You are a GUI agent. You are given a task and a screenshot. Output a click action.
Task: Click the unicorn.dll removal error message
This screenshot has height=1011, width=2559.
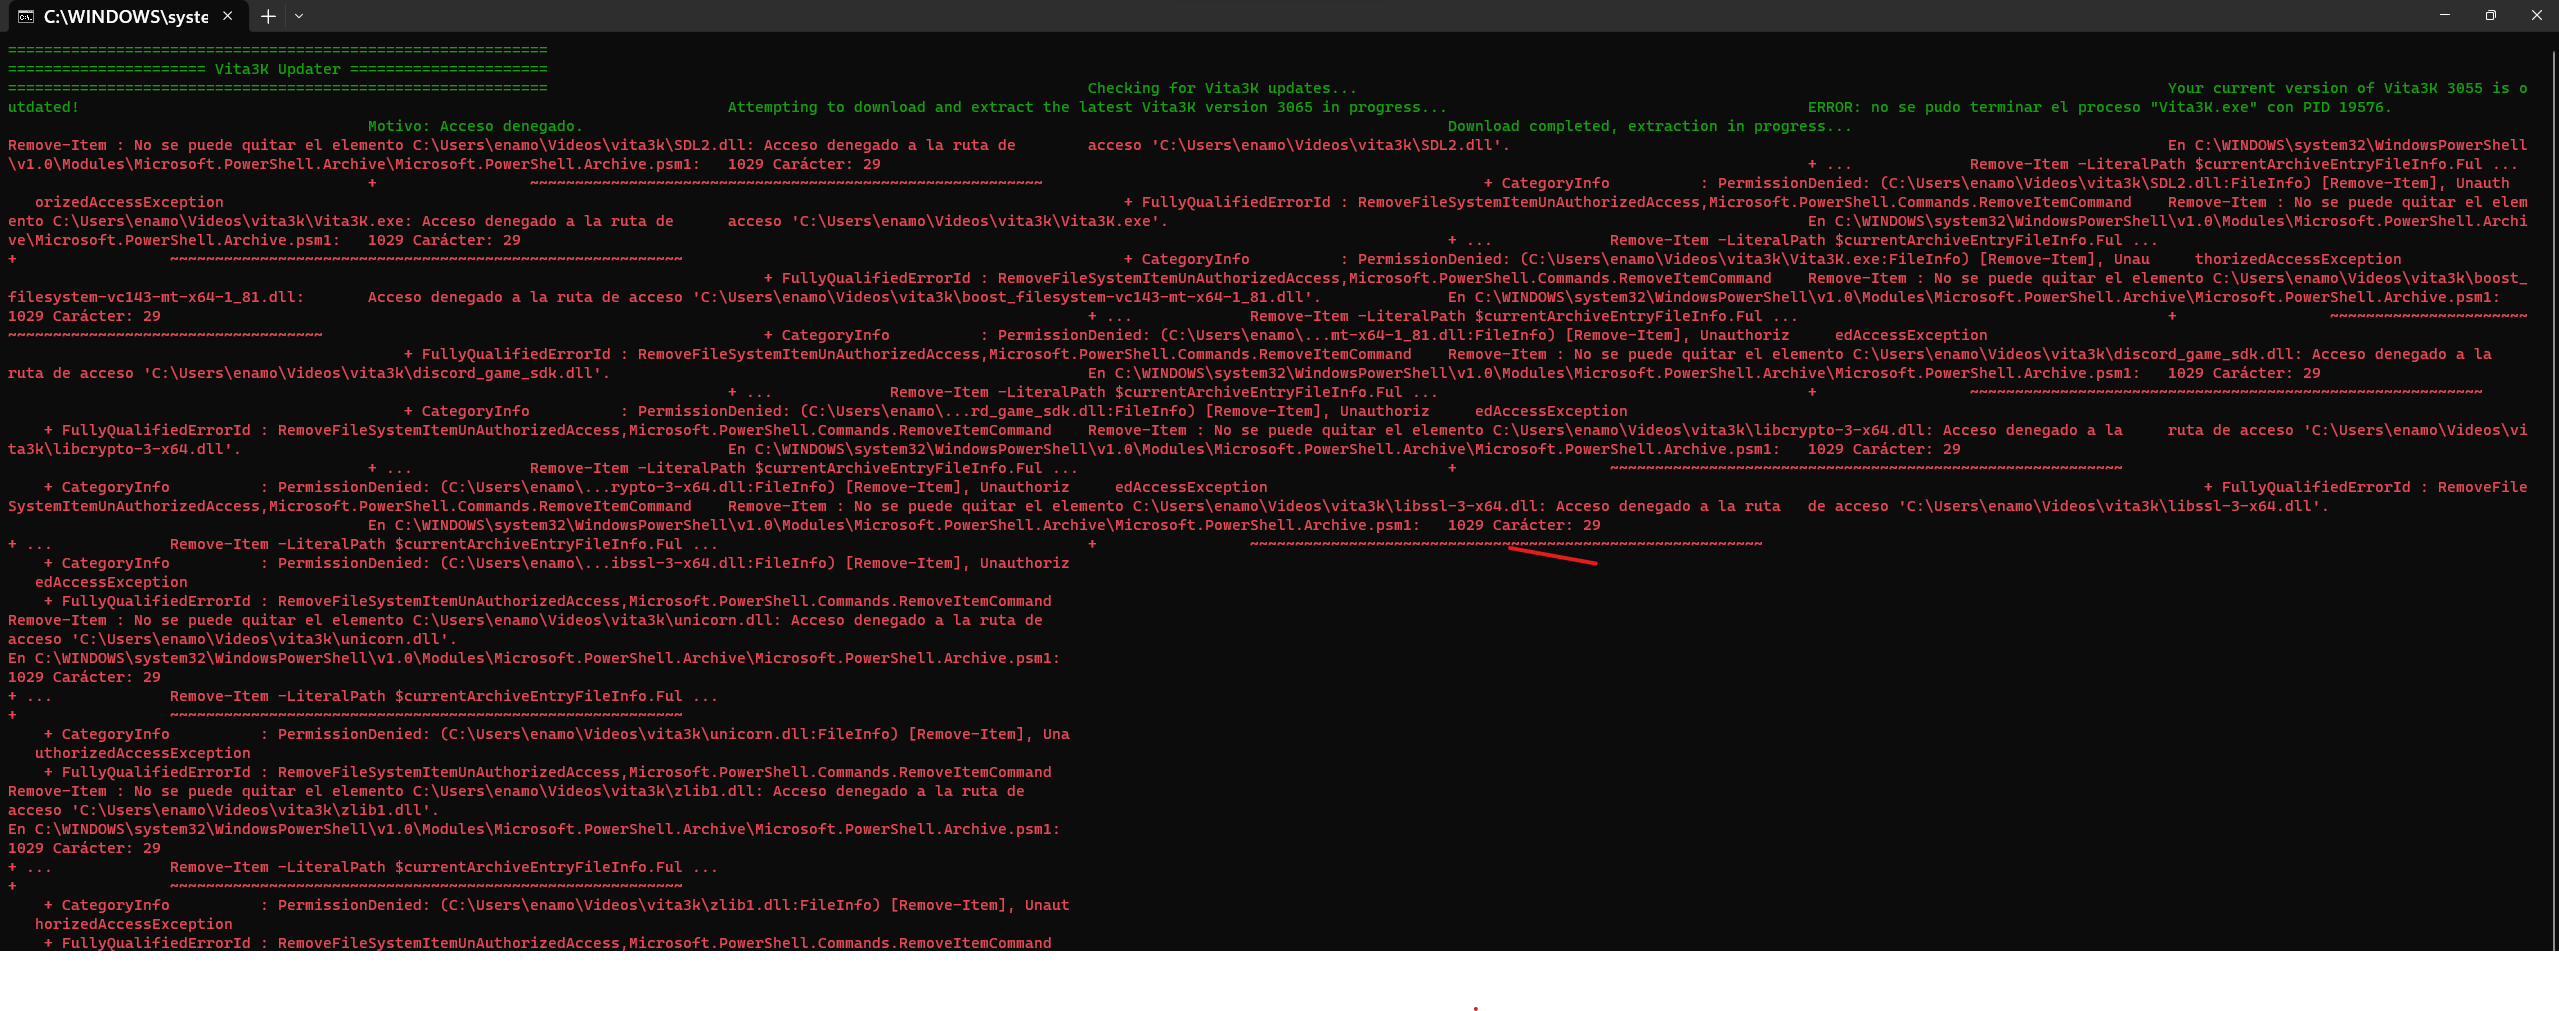click(520, 620)
